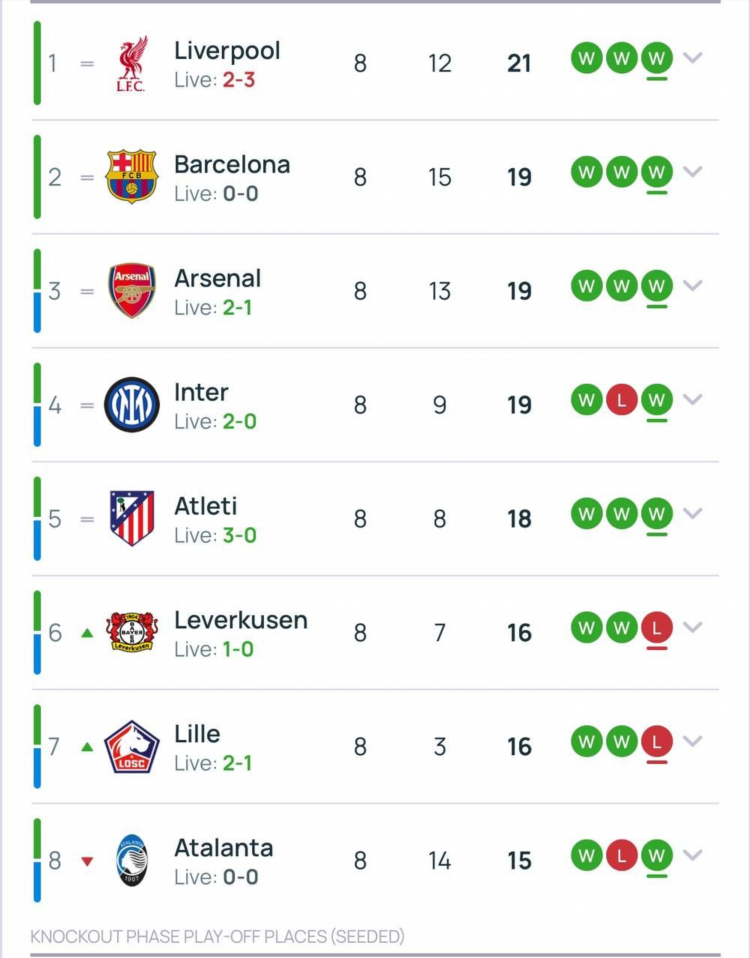Click the Arsenal club crest
Screen dimensions: 750x958
tap(132, 291)
